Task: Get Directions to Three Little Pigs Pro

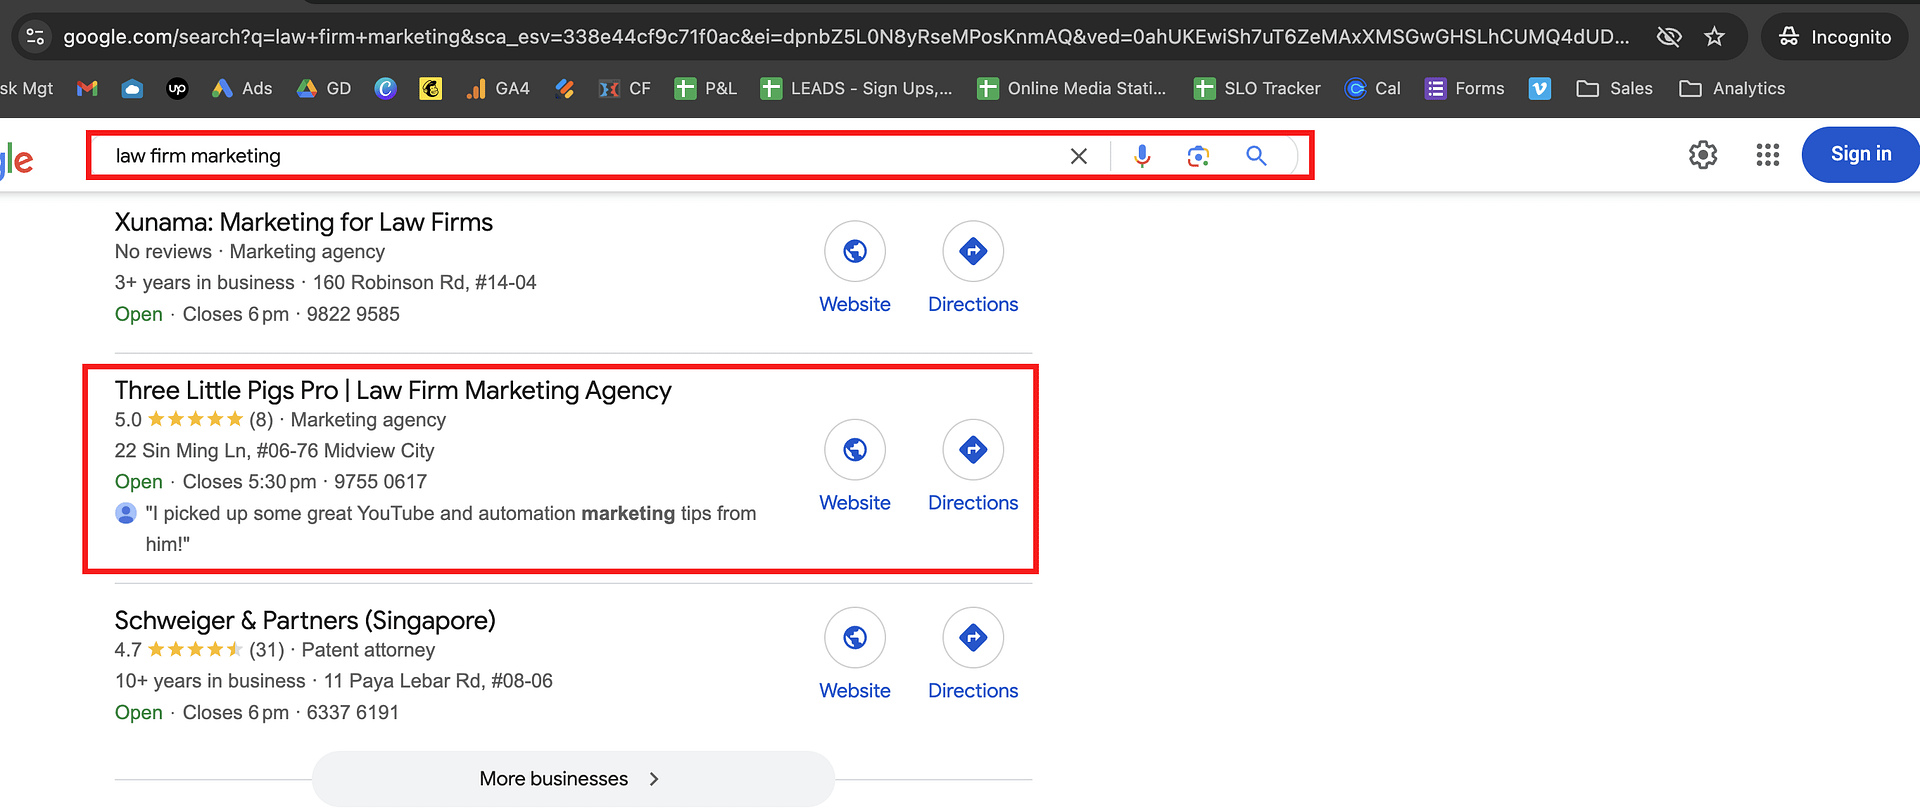Action: pyautogui.click(x=972, y=450)
